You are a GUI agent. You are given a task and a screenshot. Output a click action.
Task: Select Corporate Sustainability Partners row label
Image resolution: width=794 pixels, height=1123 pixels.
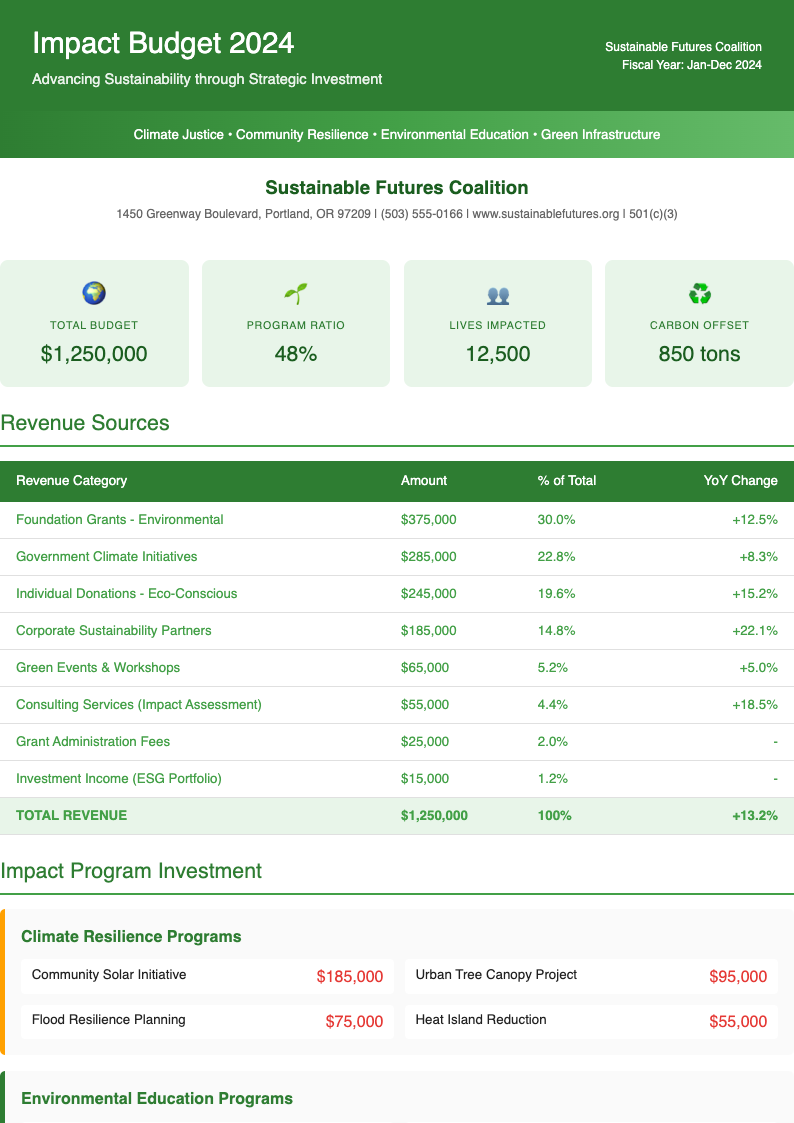[x=114, y=631]
